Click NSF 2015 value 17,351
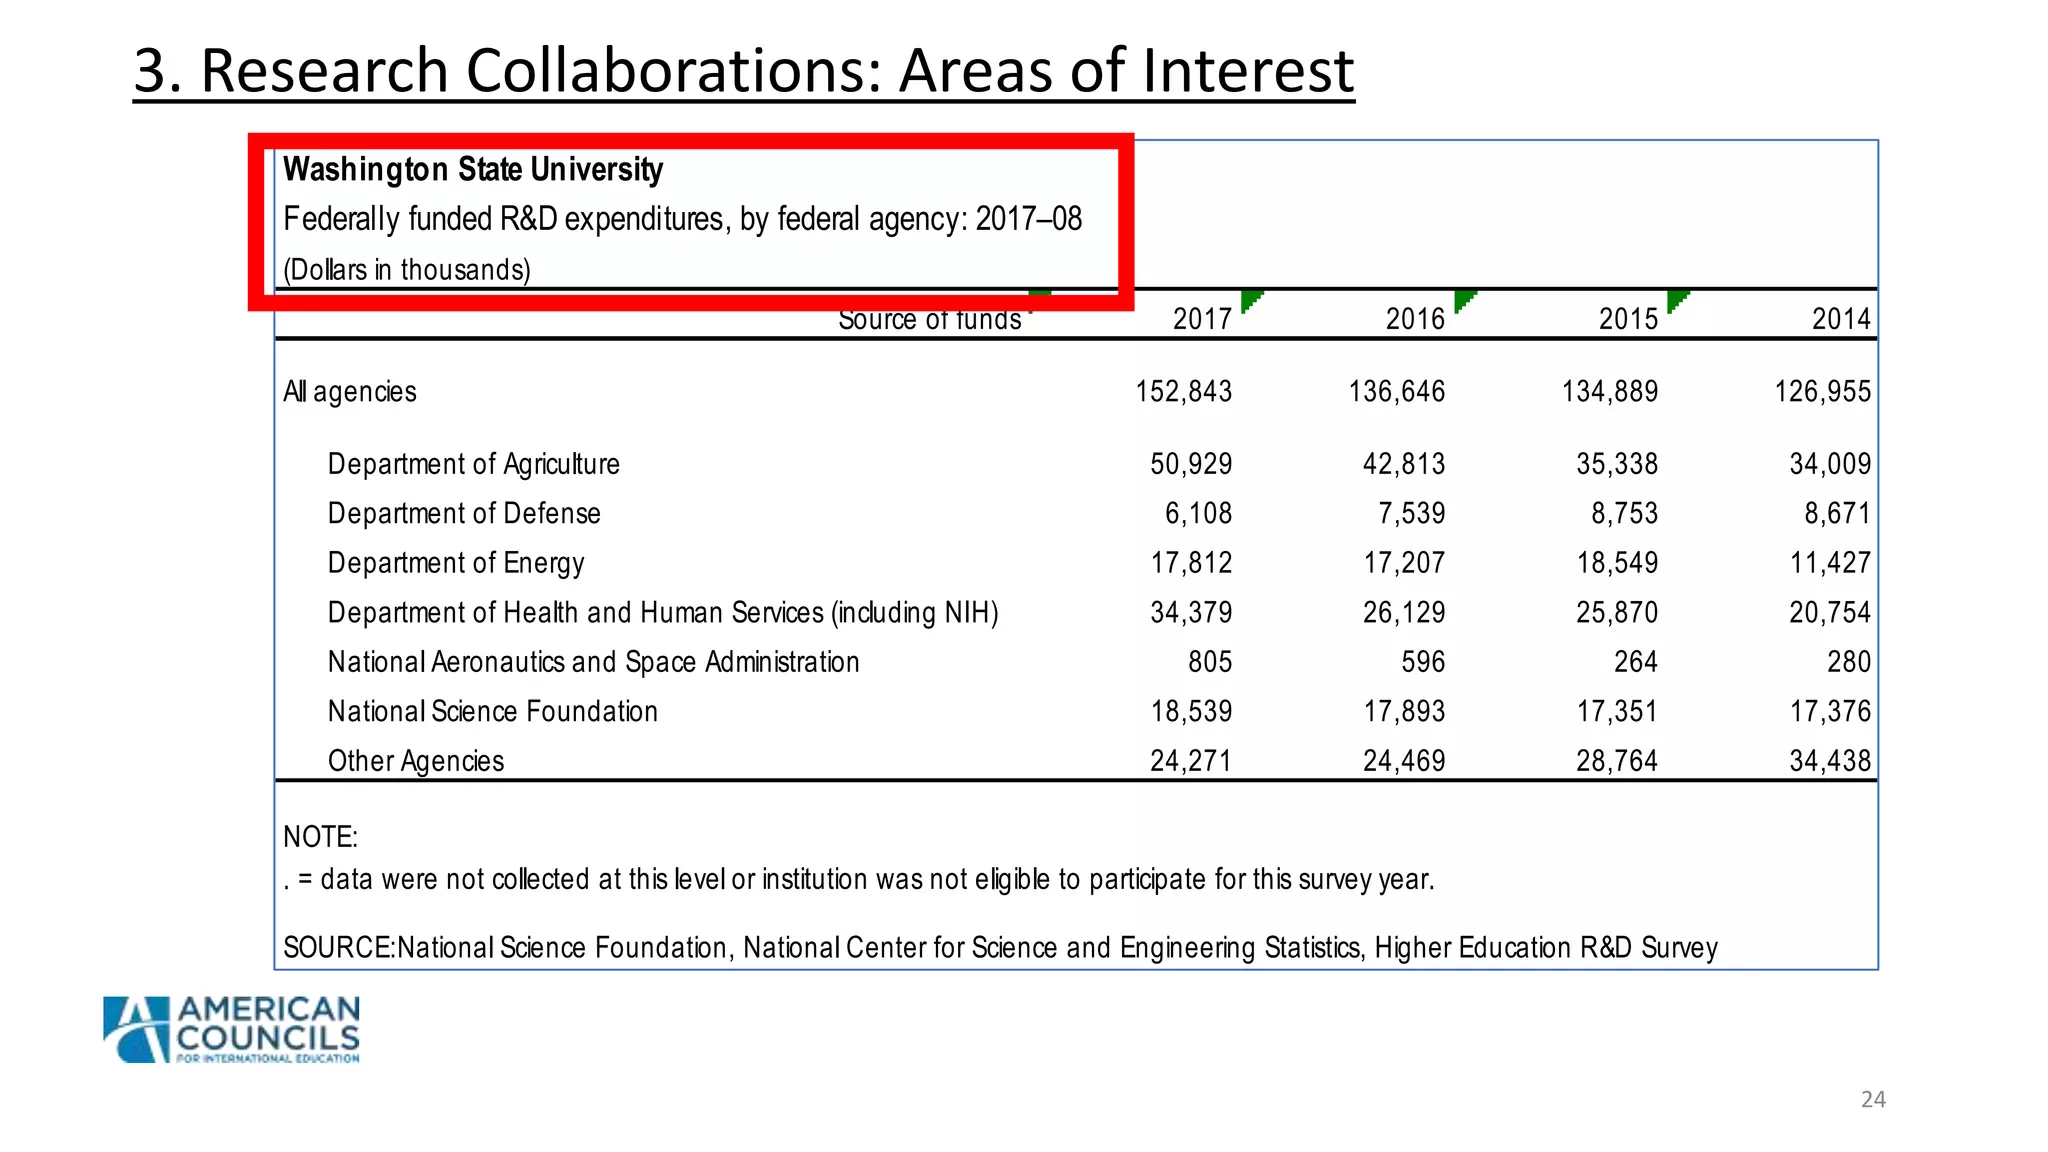This screenshot has height=1152, width=2048. [x=1617, y=711]
